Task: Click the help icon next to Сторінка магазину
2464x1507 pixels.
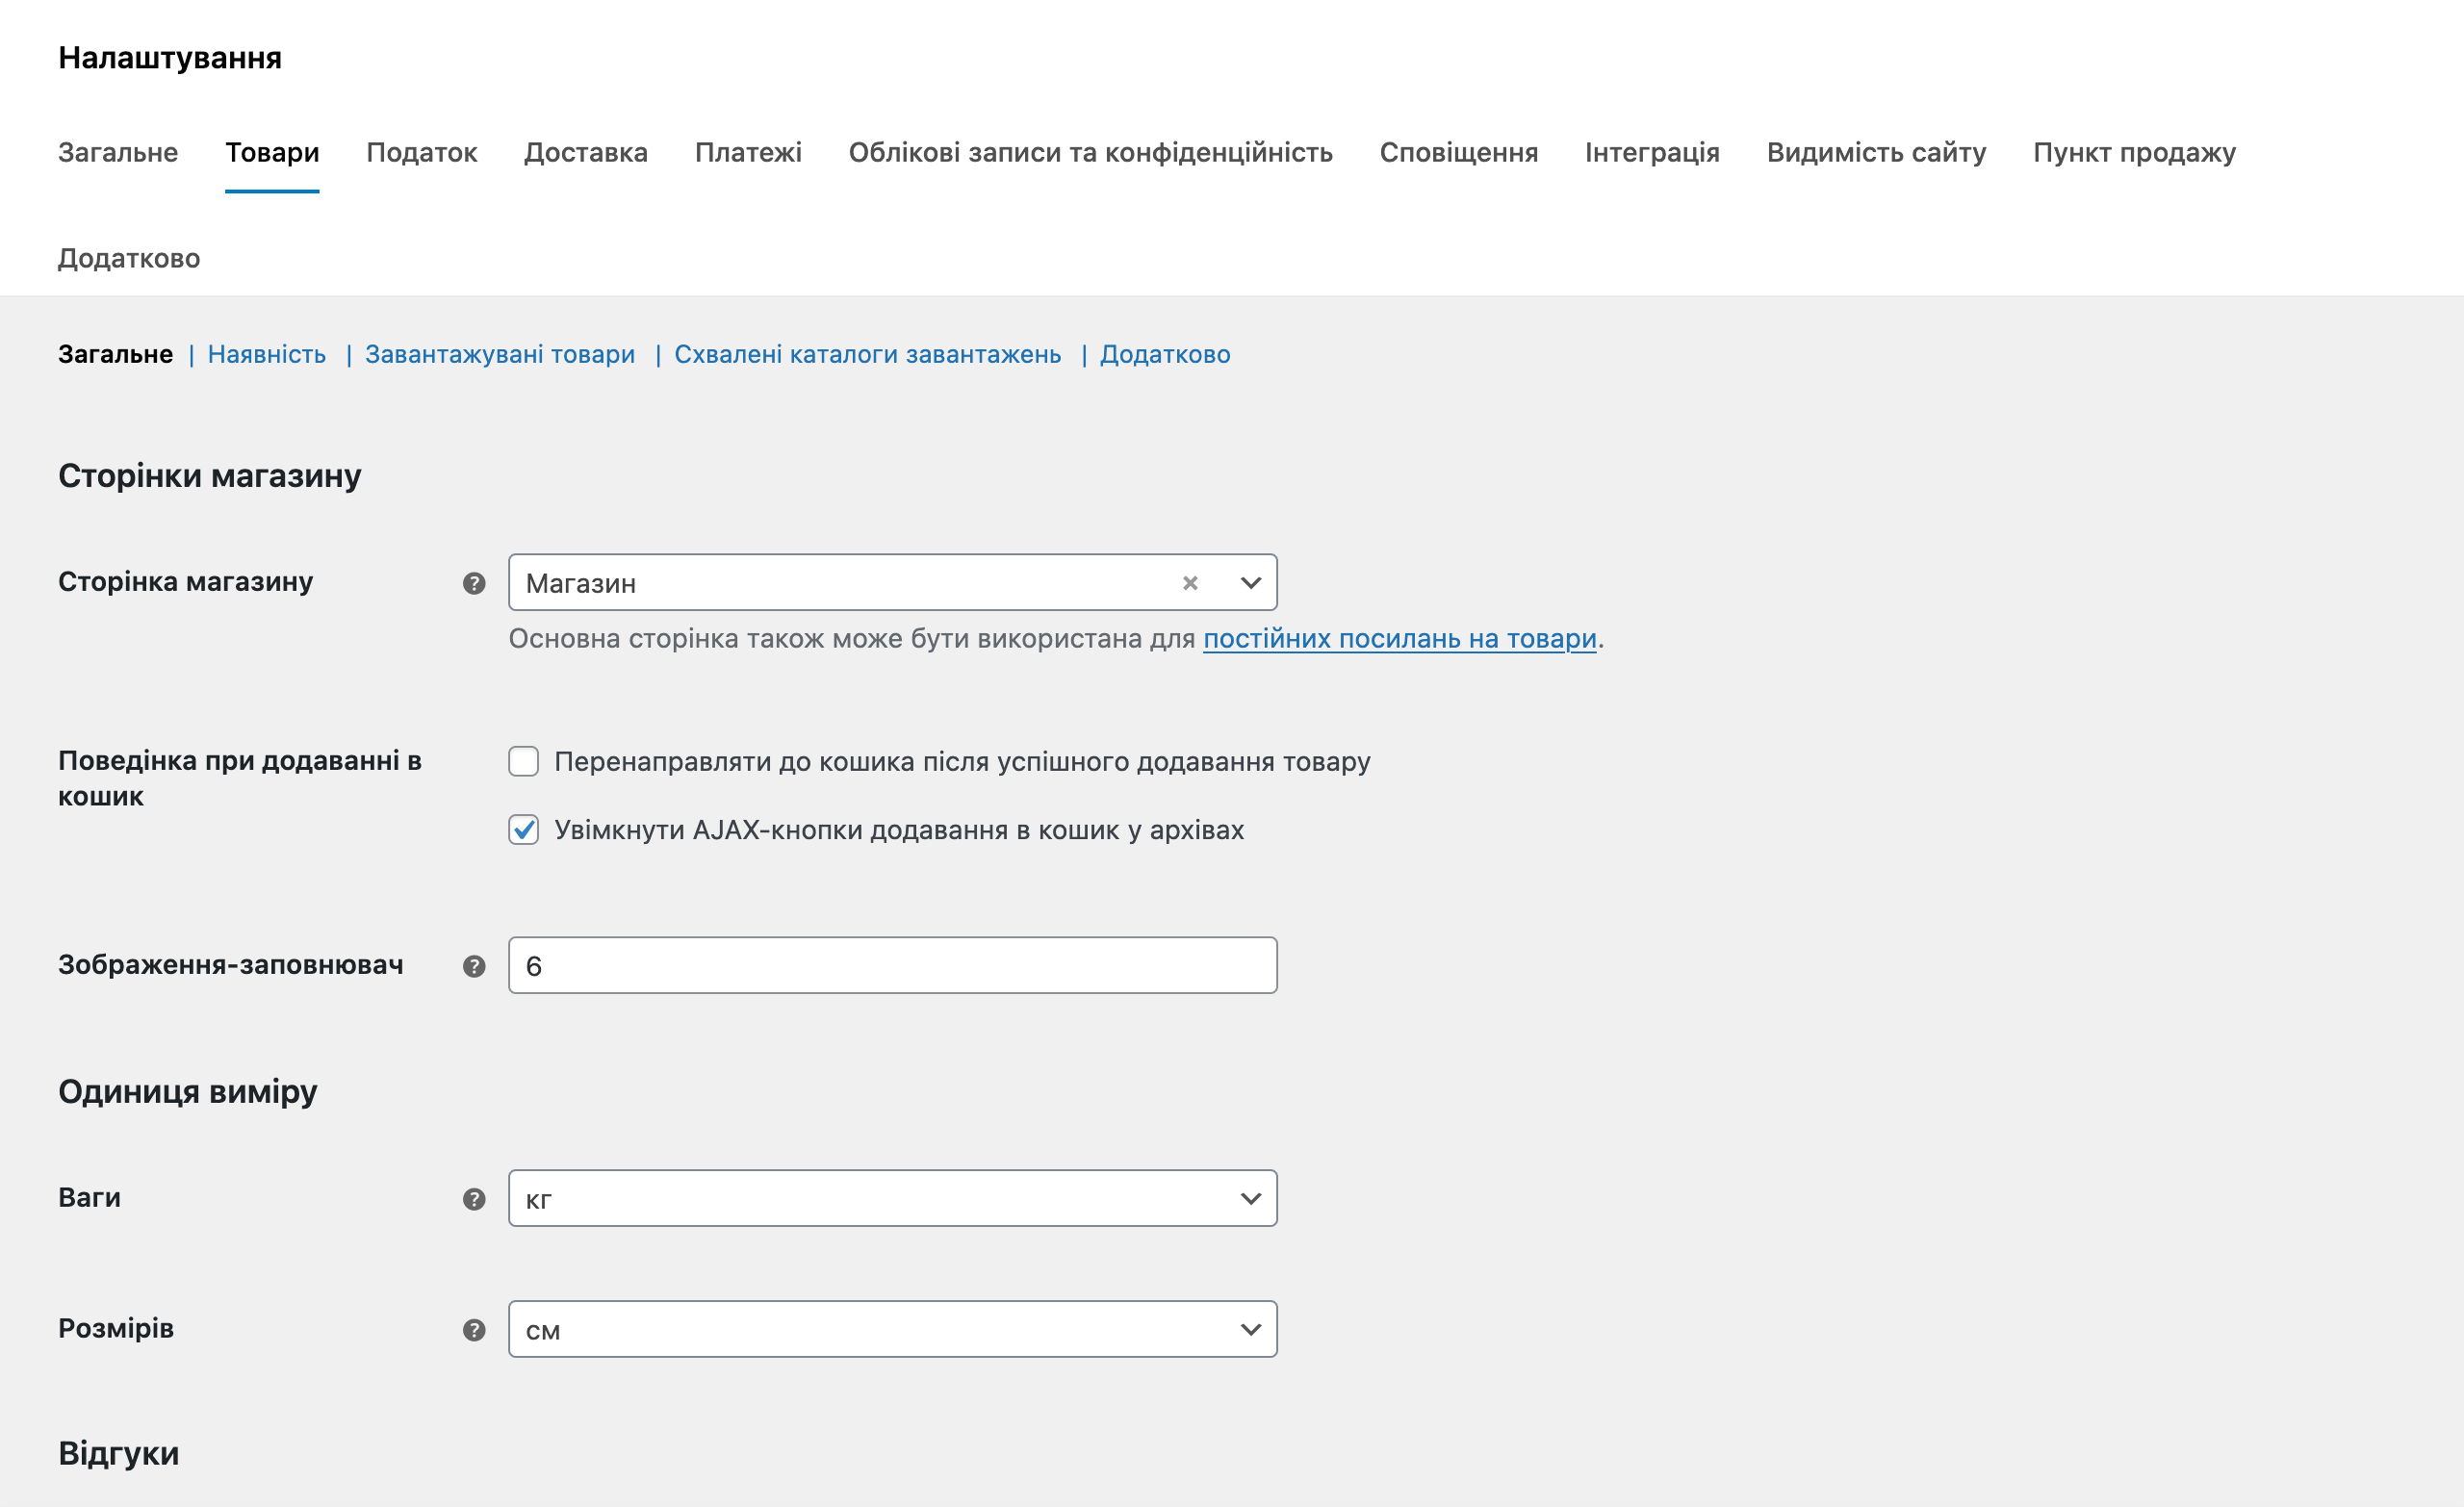Action: pyautogui.click(x=473, y=581)
